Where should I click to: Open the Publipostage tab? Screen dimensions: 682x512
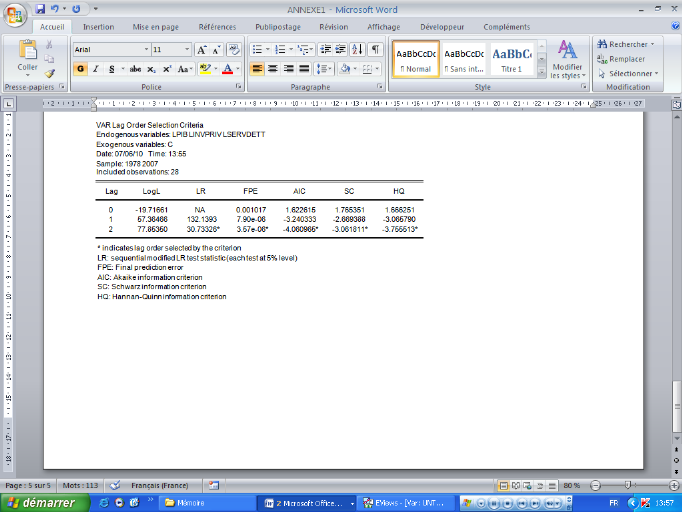pos(278,27)
